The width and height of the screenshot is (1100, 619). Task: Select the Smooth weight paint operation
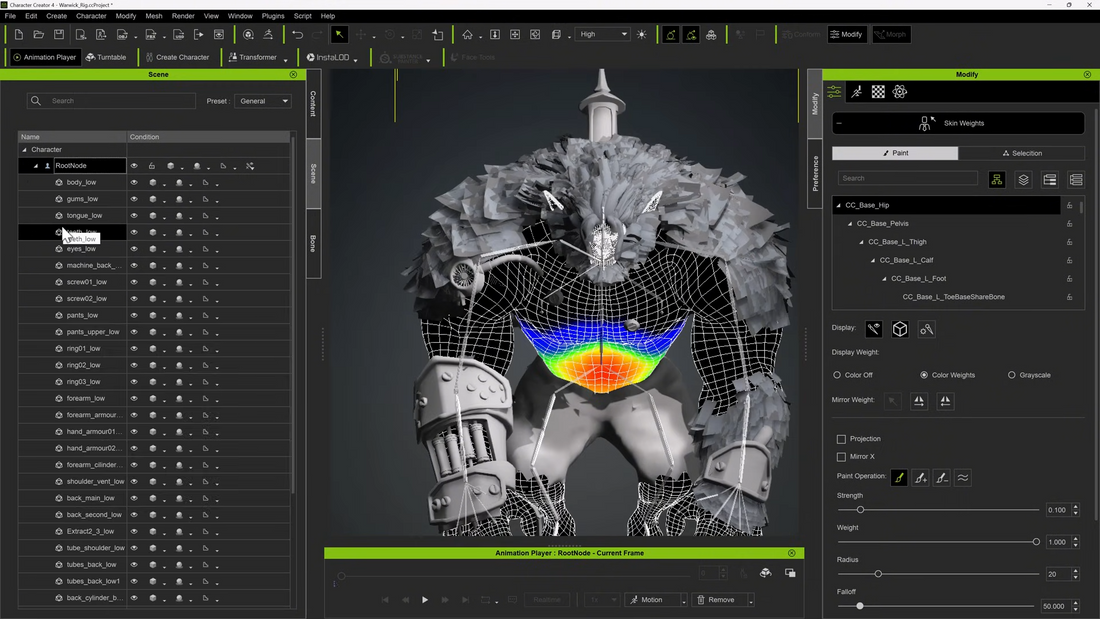(963, 478)
